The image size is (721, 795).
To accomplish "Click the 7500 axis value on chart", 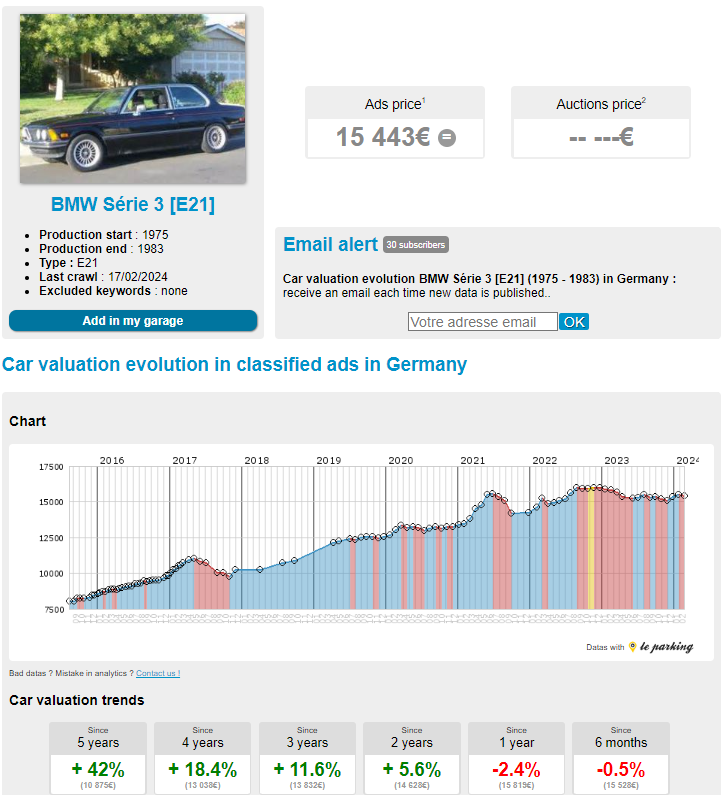I will pos(54,609).
